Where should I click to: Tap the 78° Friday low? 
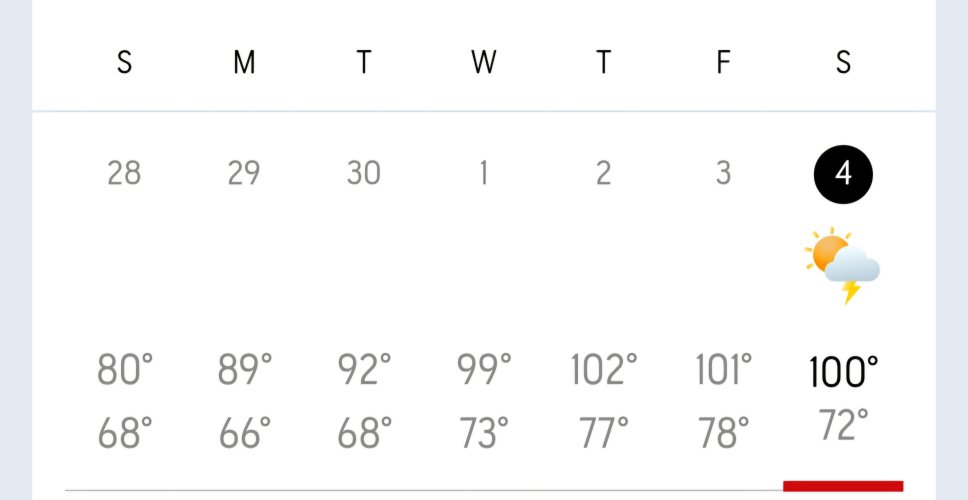tap(724, 433)
